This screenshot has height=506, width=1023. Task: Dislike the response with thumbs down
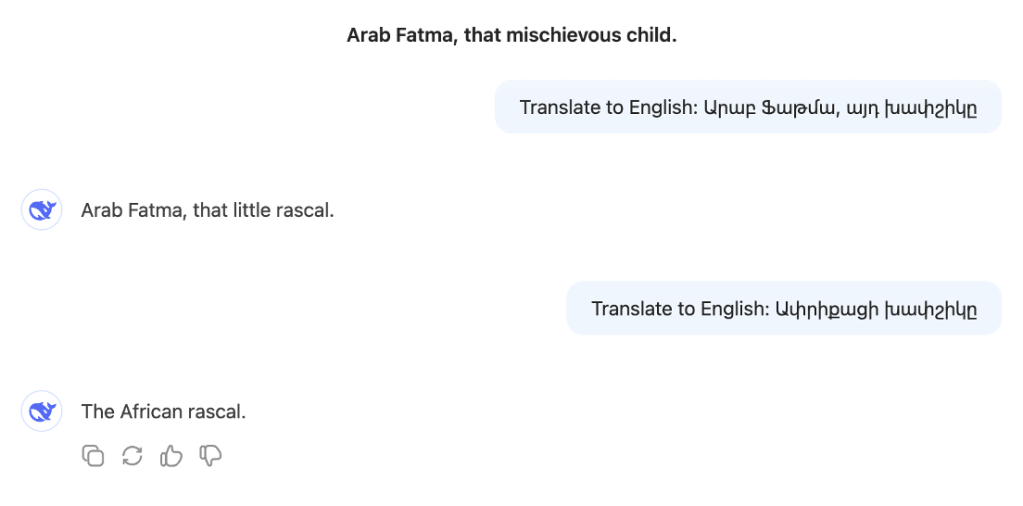coord(210,456)
